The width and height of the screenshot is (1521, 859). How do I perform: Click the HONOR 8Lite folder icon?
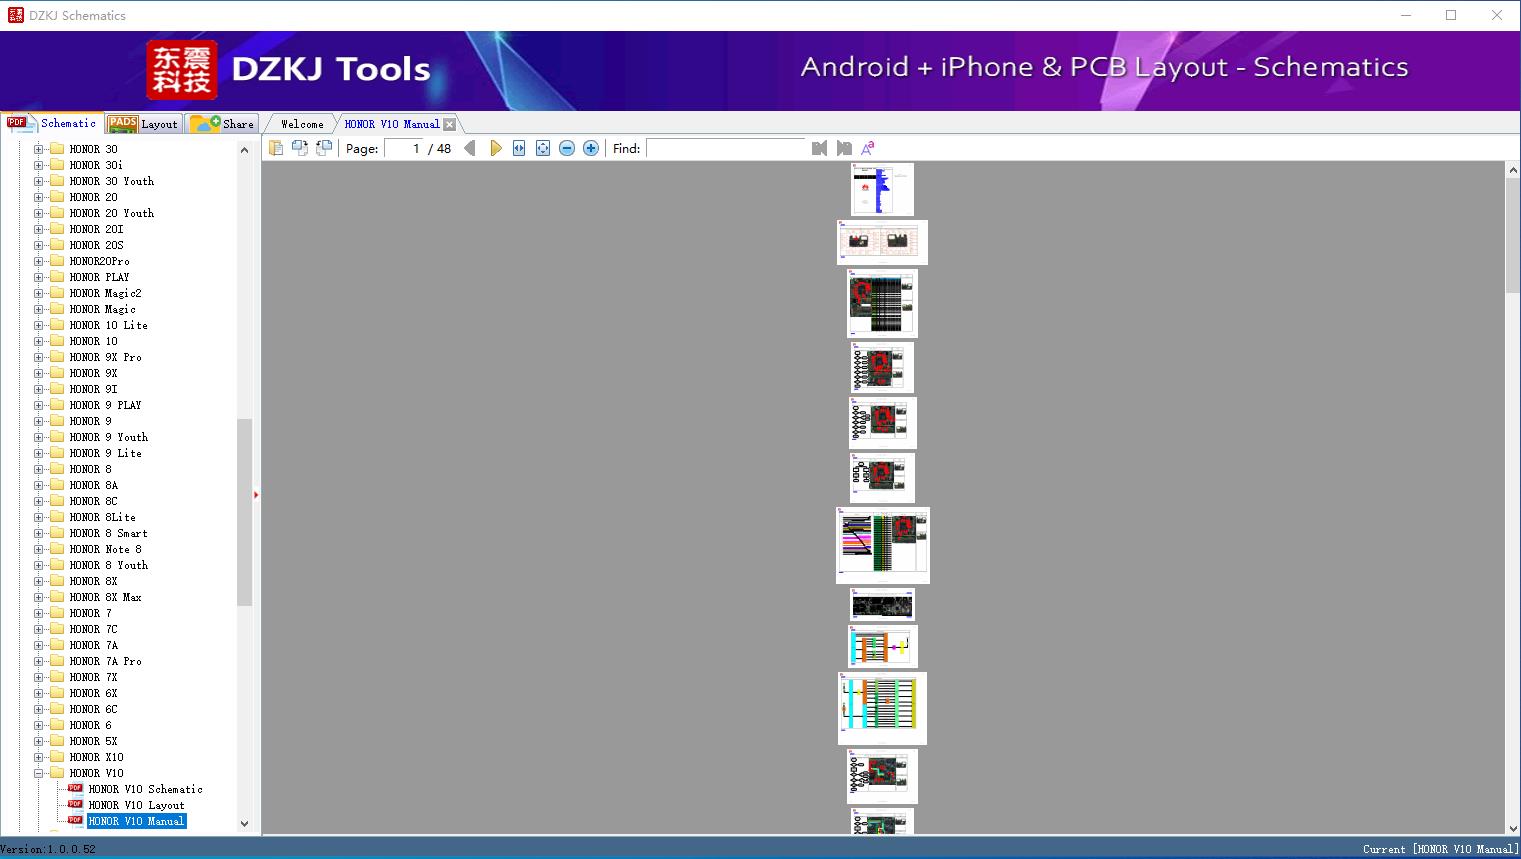(x=57, y=517)
